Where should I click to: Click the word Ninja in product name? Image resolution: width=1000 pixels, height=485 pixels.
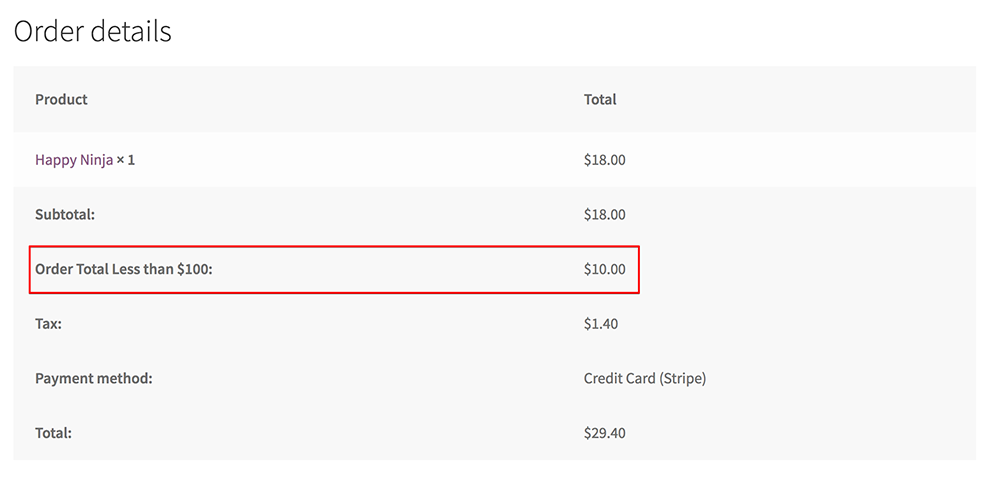click(x=96, y=160)
